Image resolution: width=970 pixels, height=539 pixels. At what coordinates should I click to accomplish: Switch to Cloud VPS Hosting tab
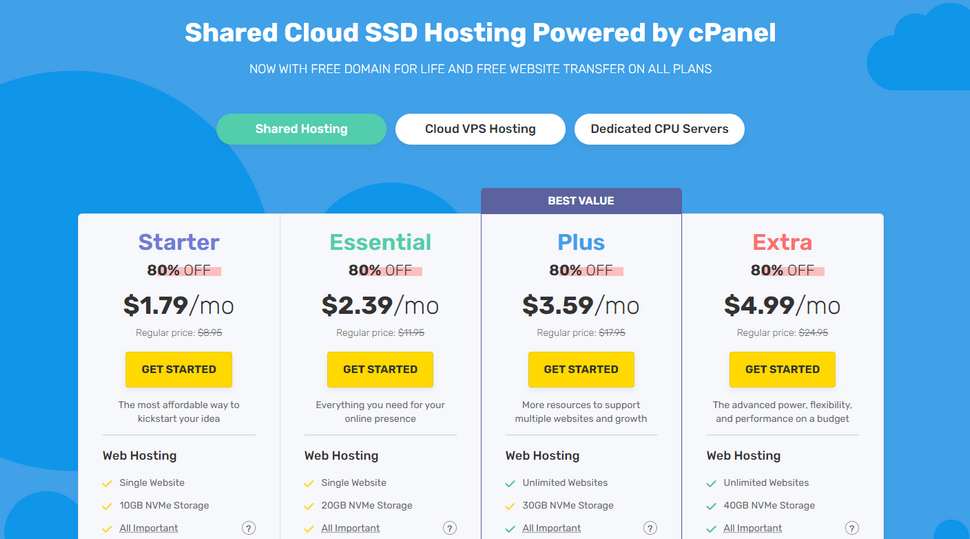(x=480, y=129)
